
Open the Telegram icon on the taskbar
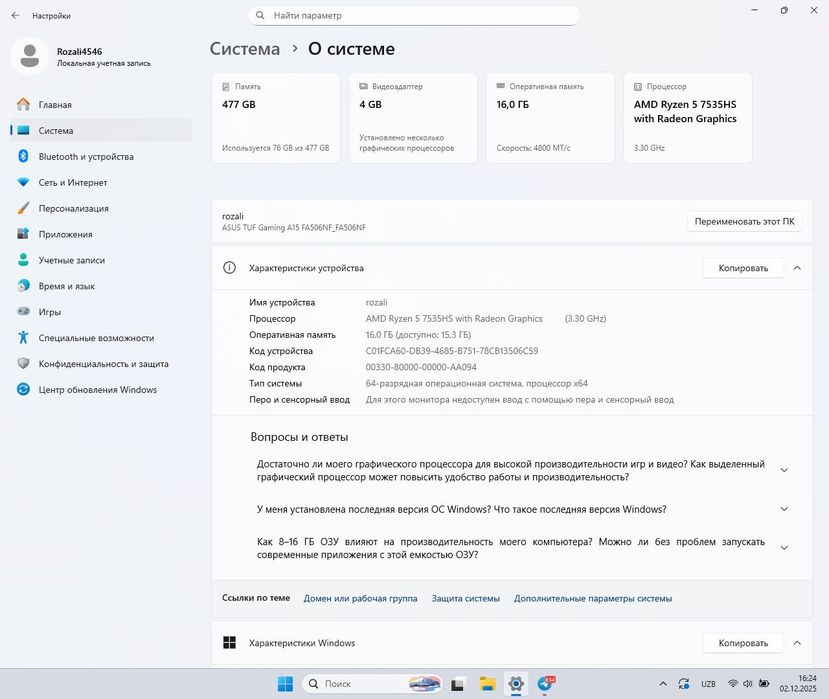tap(546, 684)
